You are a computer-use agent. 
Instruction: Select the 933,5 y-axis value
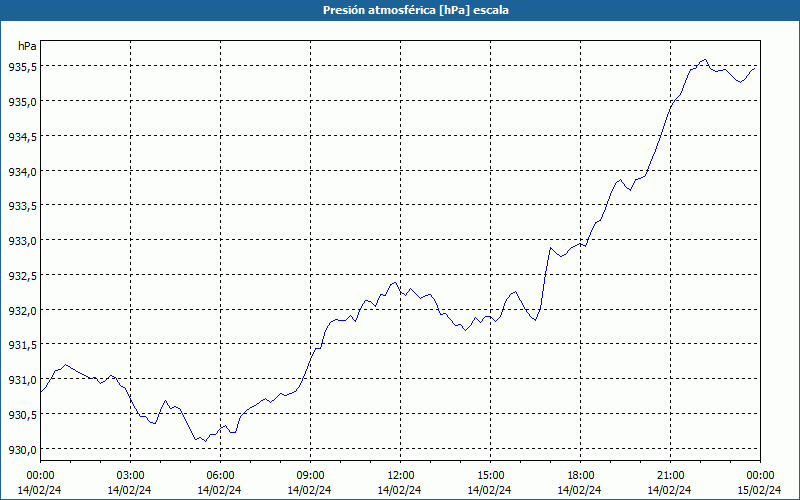click(22, 206)
